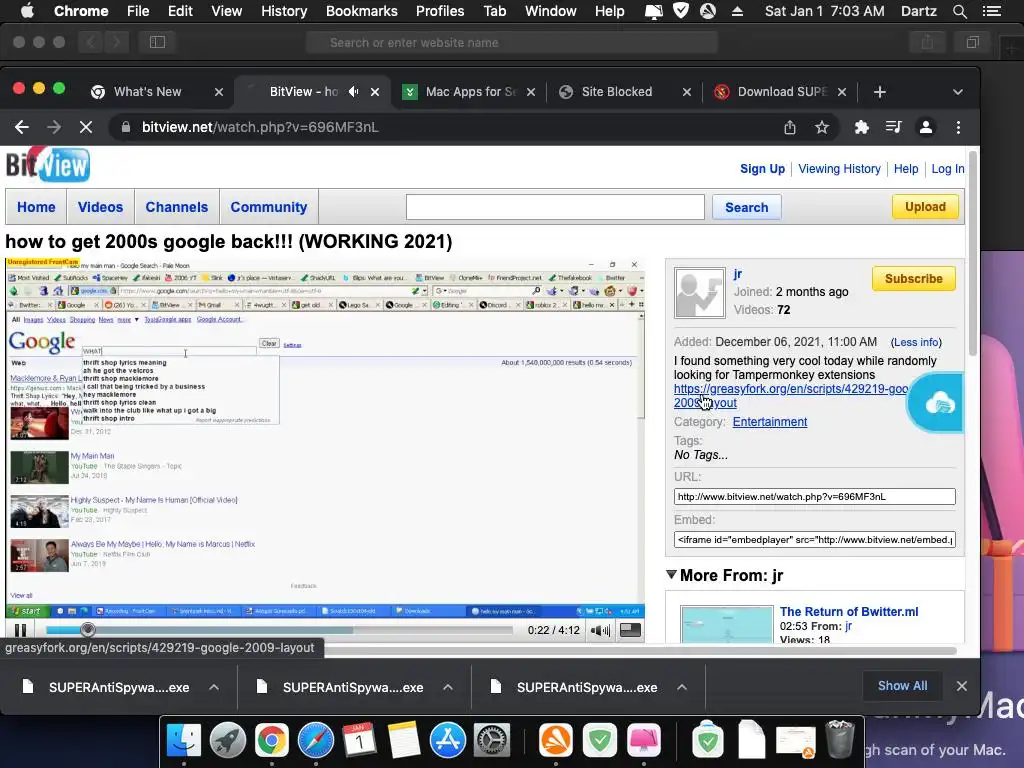Click the Chrome address bar URL
The width and height of the screenshot is (1024, 768).
click(260, 127)
